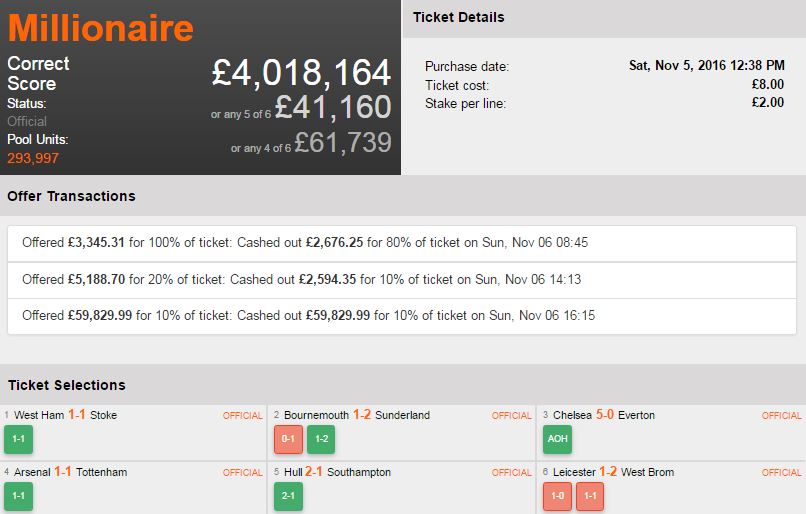The width and height of the screenshot is (806, 514).
Task: Click the 293,997 pool units value
Action: click(33, 158)
